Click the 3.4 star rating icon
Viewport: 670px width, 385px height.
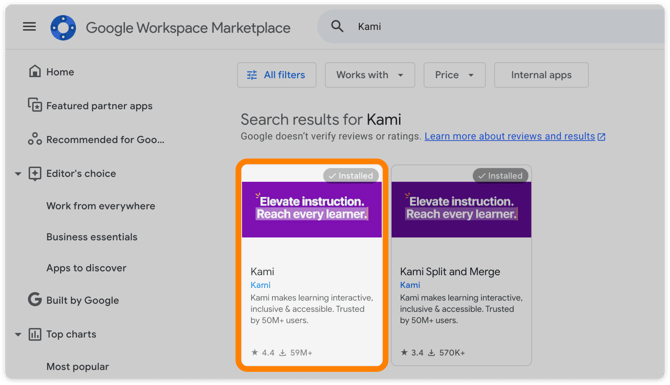click(404, 353)
